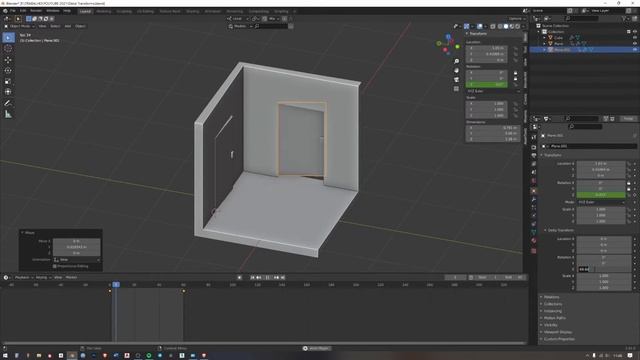Switch to the Modeling workspace tab
The image size is (640, 360).
click(x=104, y=11)
